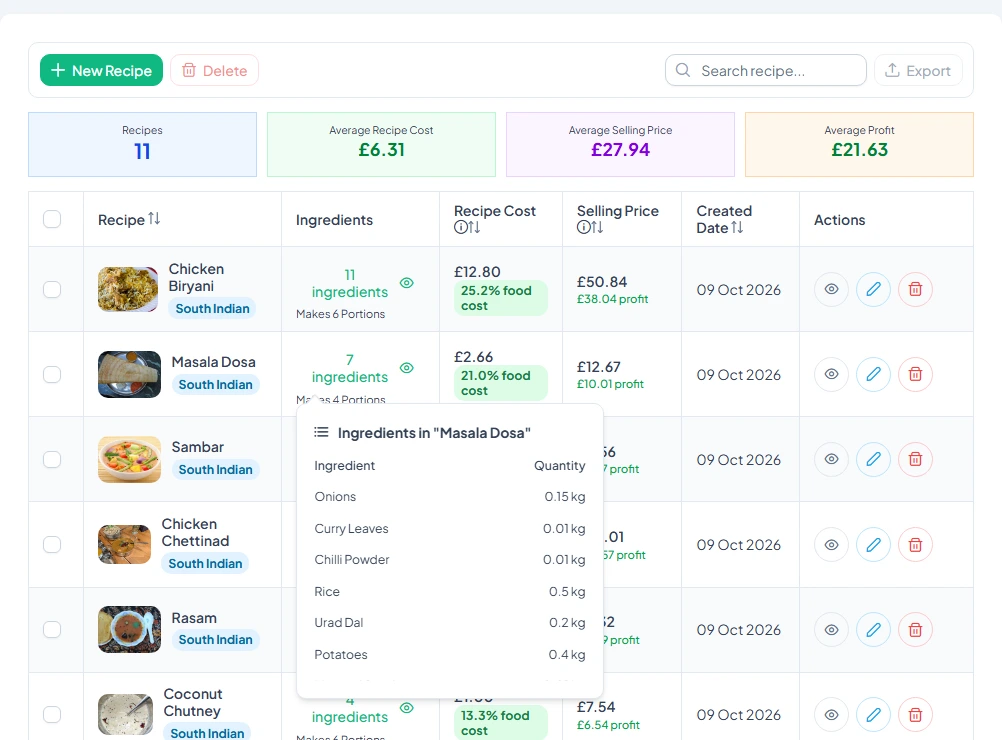This screenshot has height=740, width=1002.
Task: Click Recipe Cost info icon
Action: [460, 227]
